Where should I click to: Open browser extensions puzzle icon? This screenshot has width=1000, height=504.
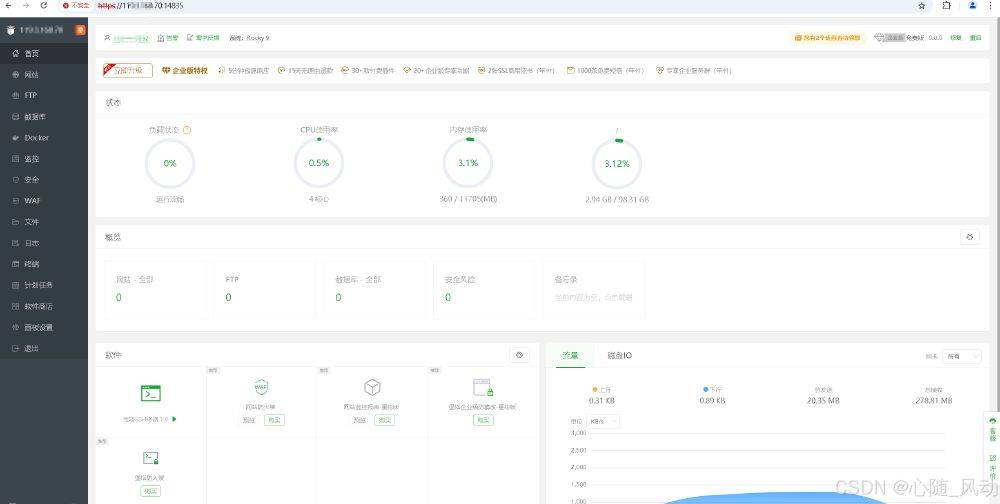[945, 6]
